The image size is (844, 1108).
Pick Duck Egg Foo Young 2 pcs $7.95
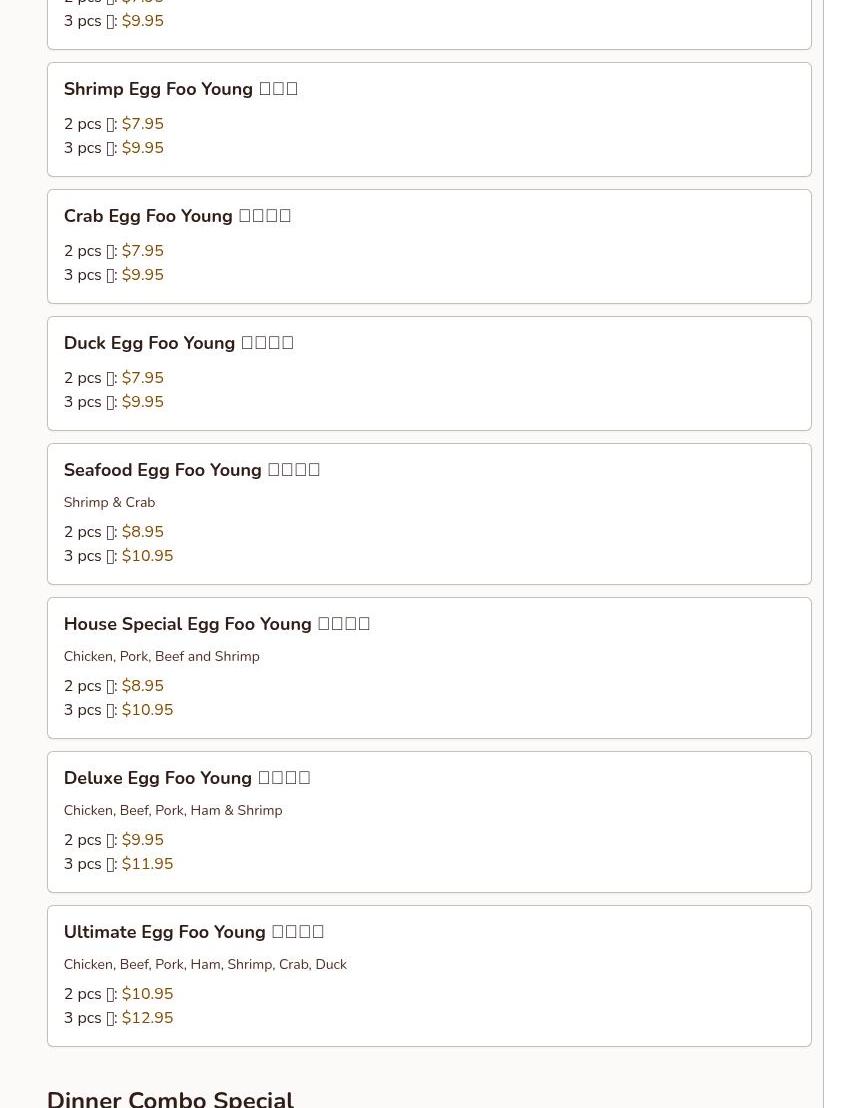pyautogui.click(x=142, y=378)
